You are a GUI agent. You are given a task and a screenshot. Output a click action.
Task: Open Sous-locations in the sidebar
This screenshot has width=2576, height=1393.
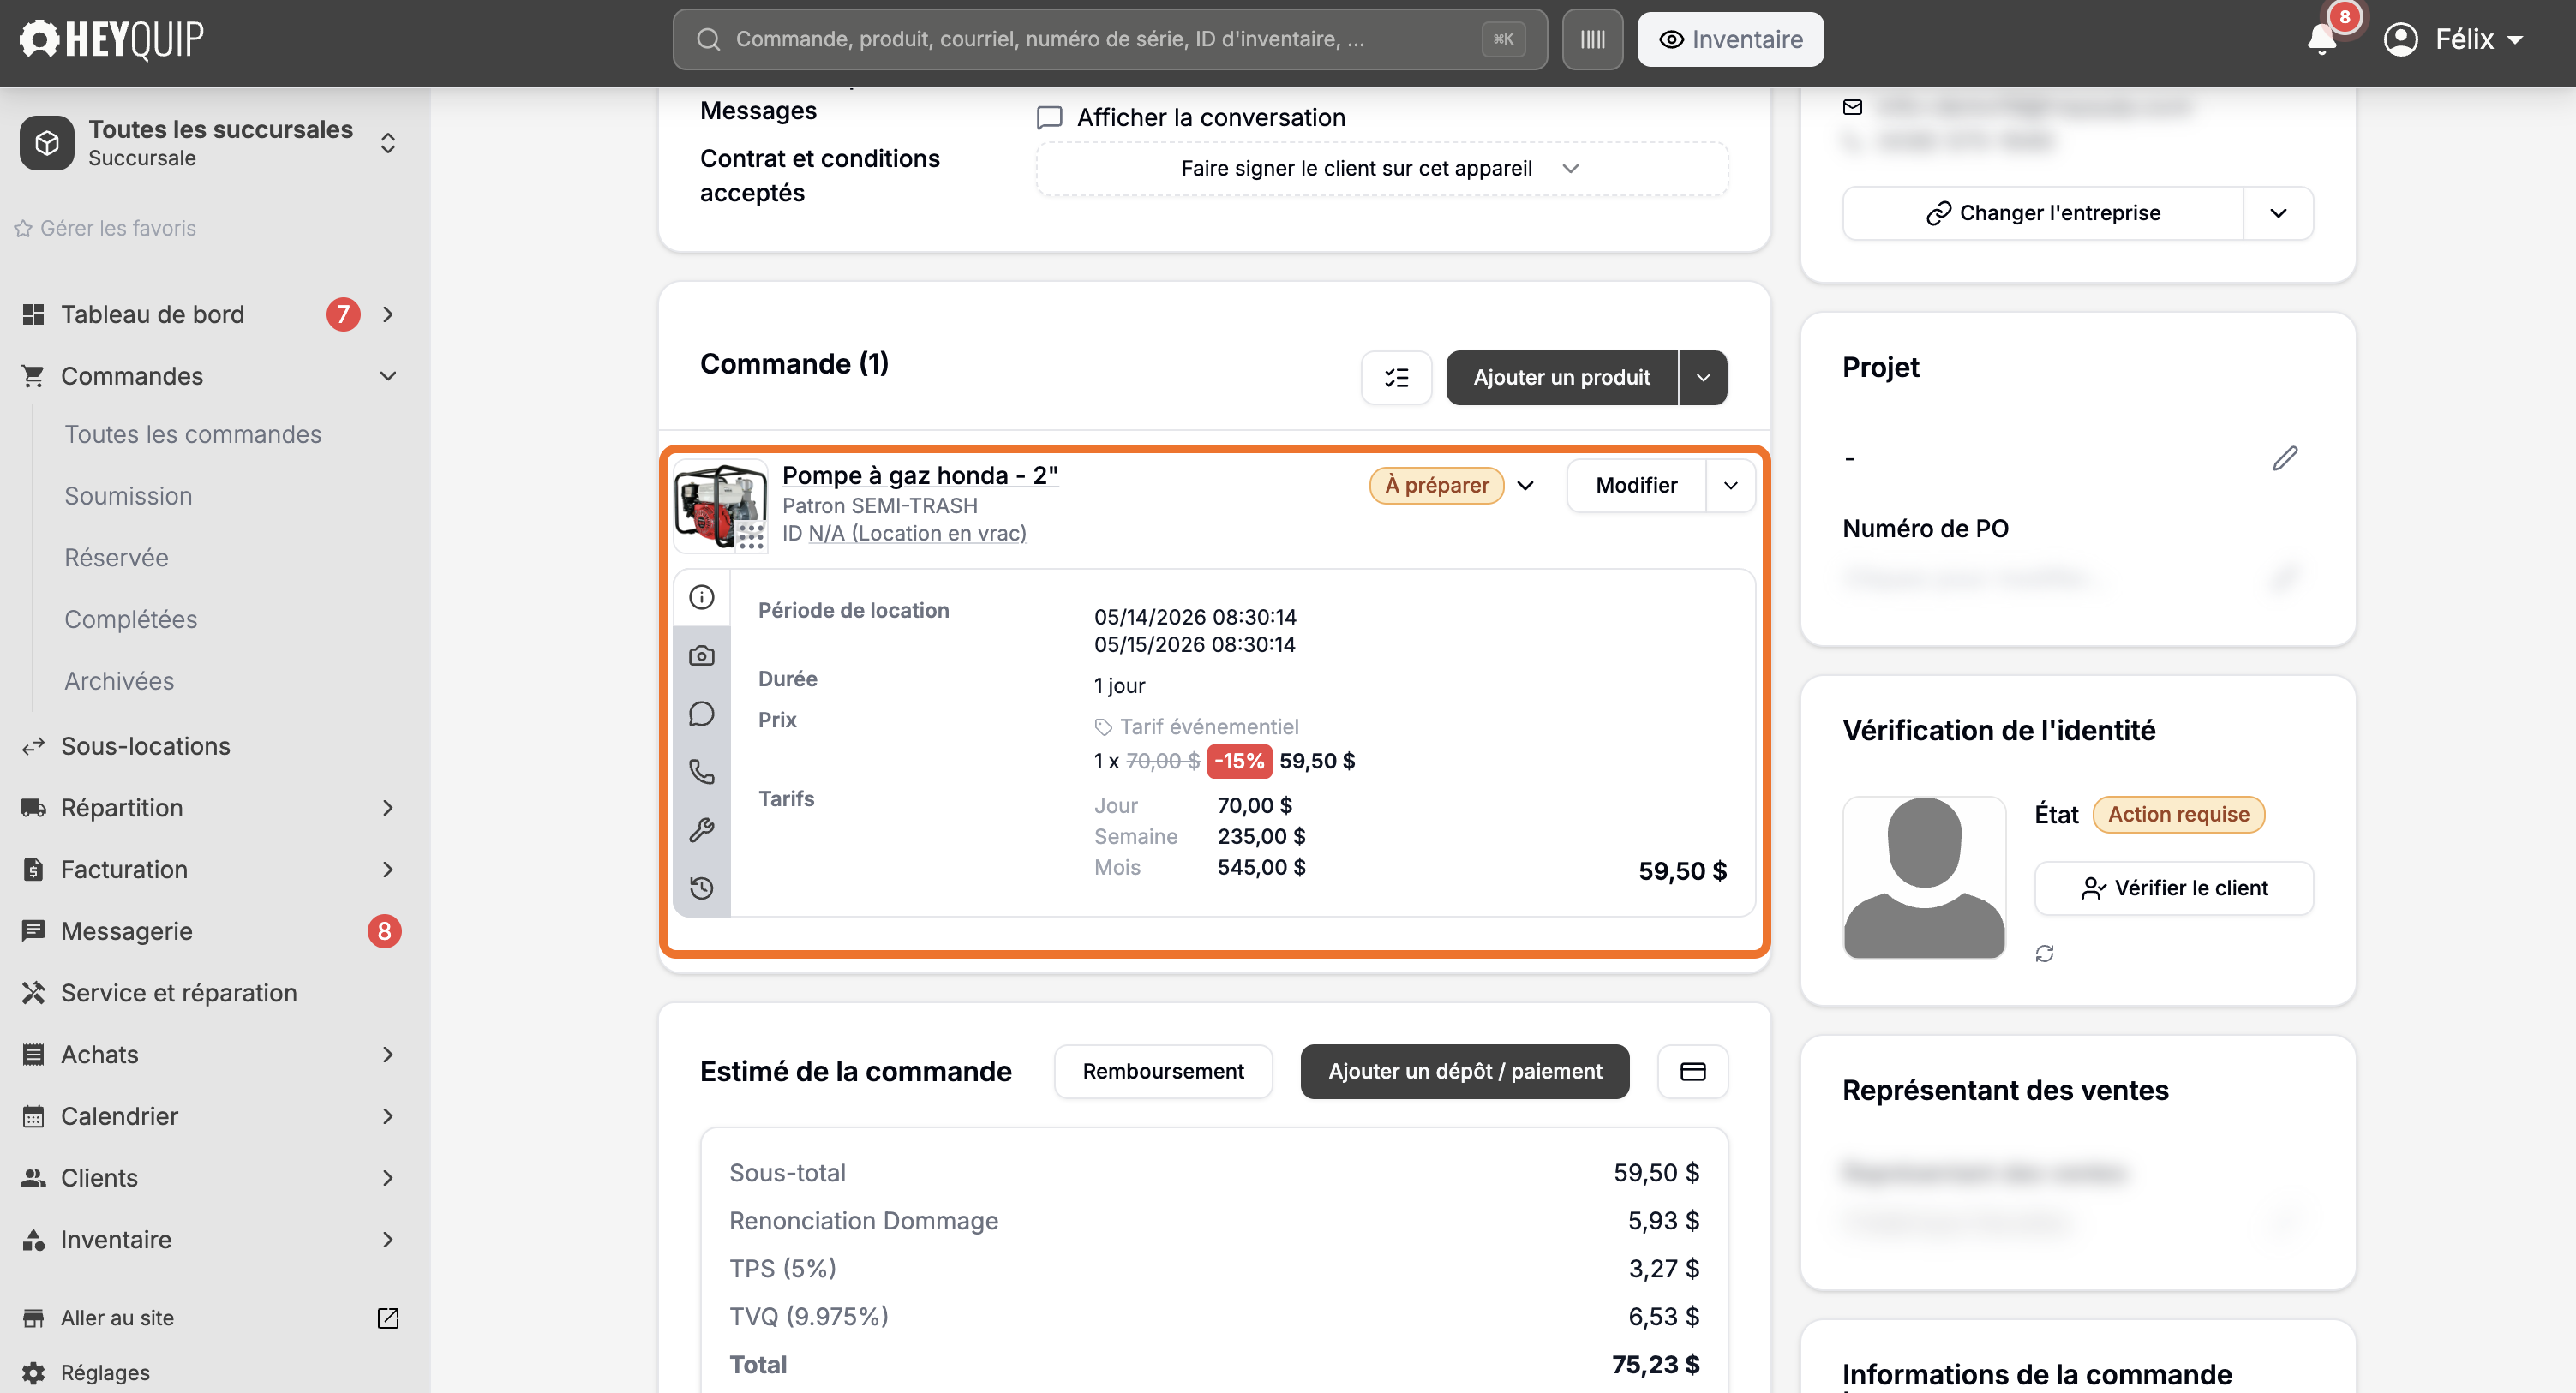pos(145,746)
